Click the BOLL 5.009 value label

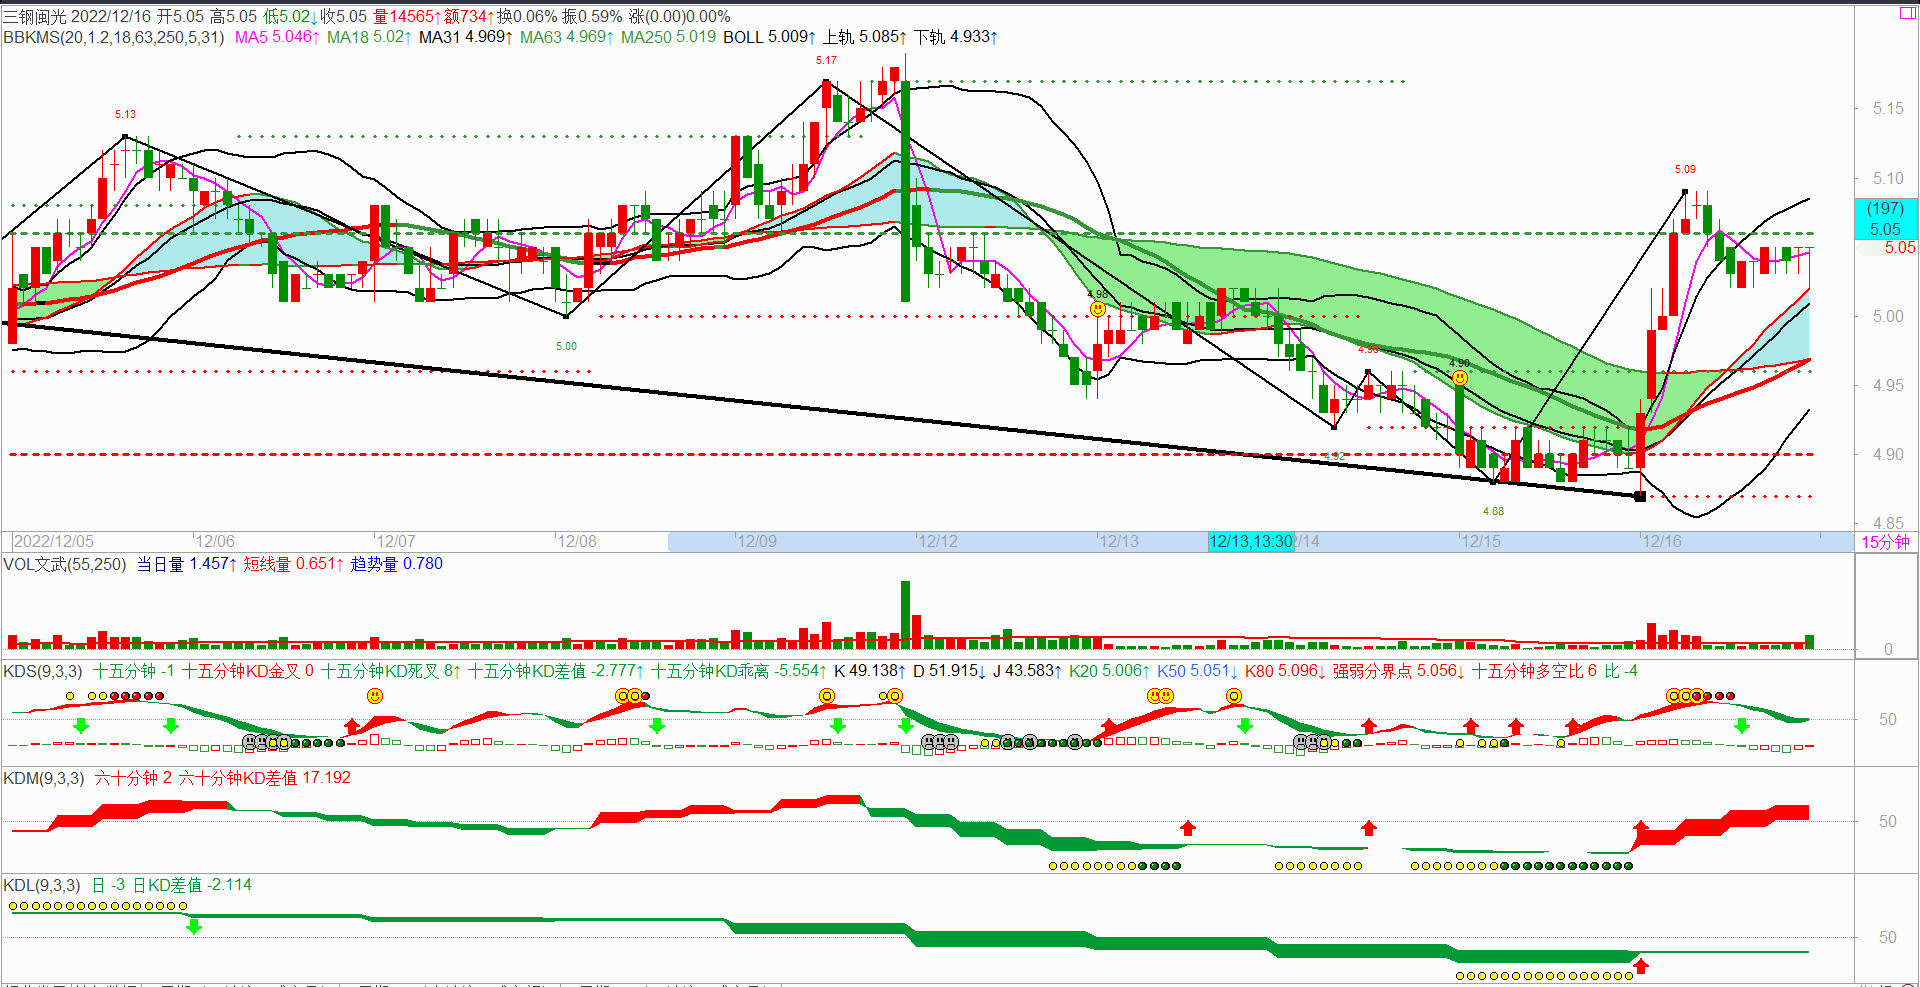(x=769, y=37)
